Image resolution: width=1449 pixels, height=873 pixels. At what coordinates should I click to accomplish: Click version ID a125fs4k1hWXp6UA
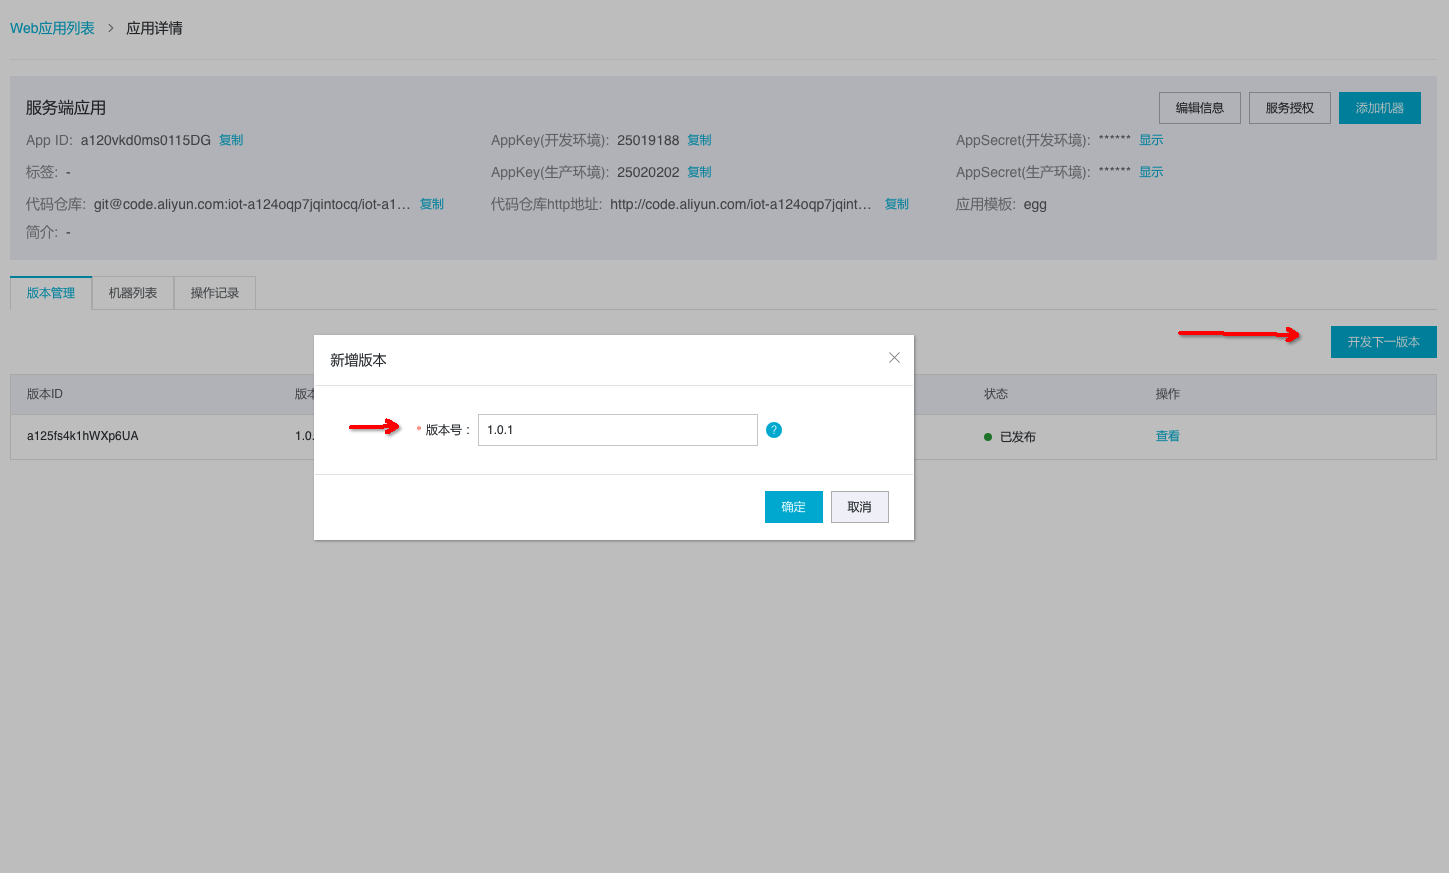pyautogui.click(x=83, y=436)
